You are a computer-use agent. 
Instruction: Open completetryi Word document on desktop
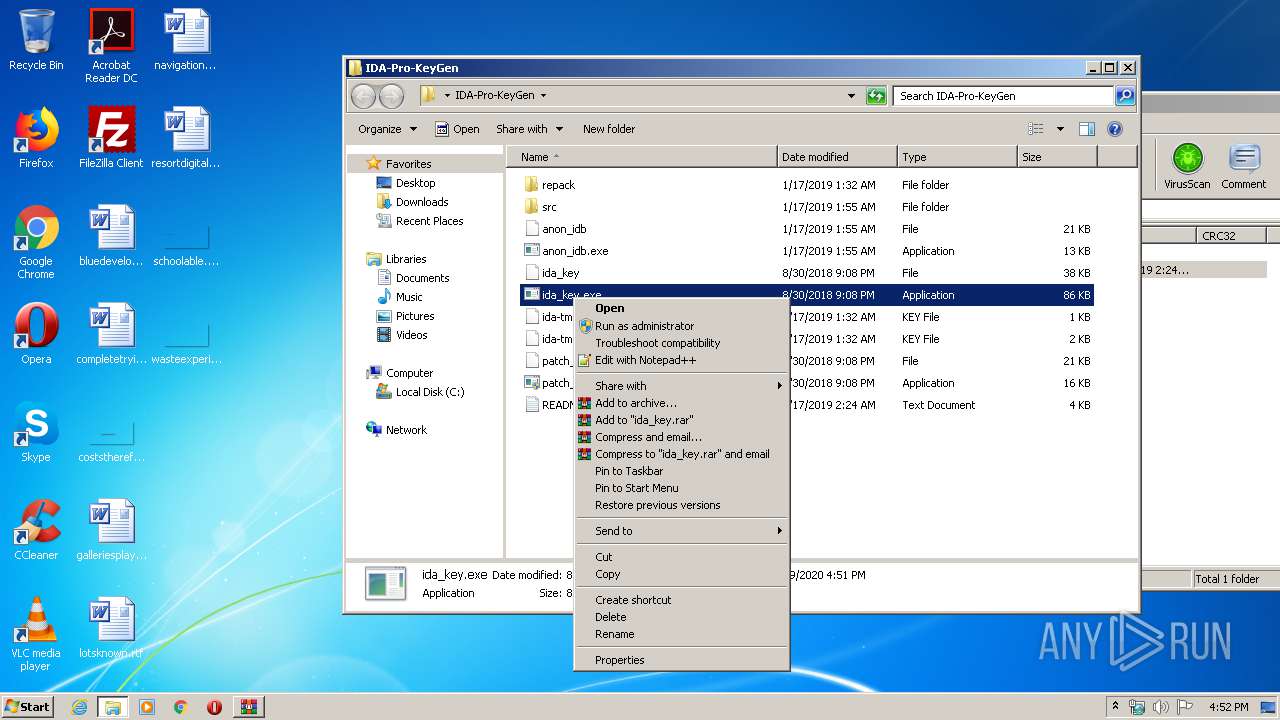point(111,334)
